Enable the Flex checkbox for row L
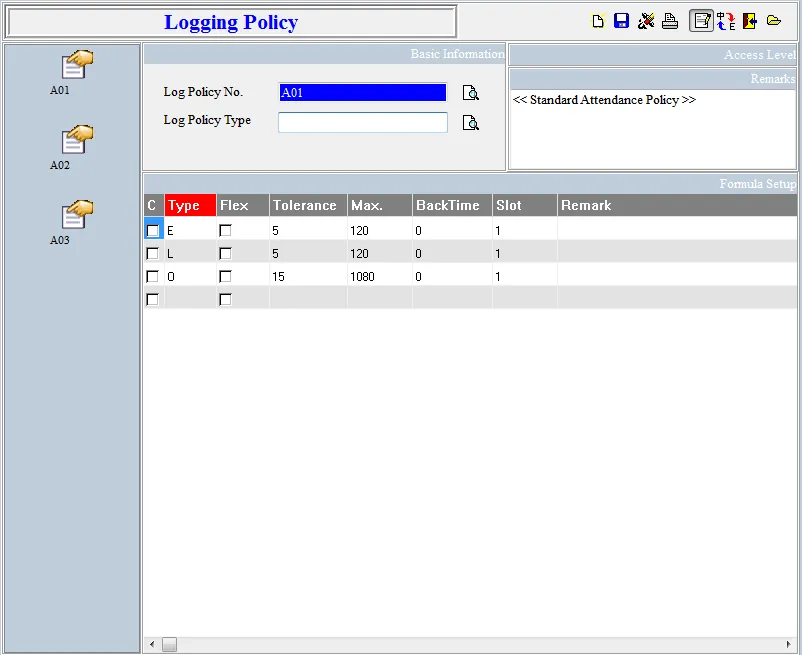 click(225, 254)
